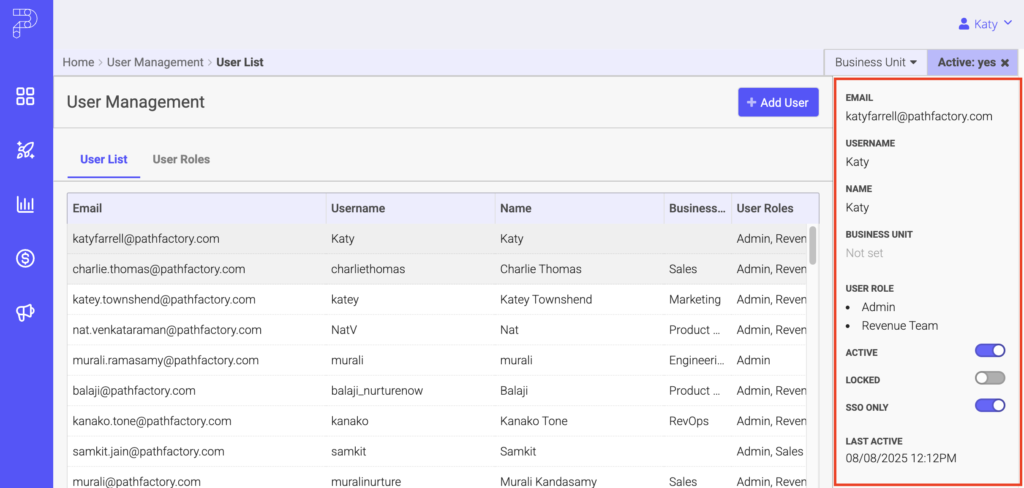
Task: Click the table vertical scrollbar thumb
Action: (x=812, y=244)
